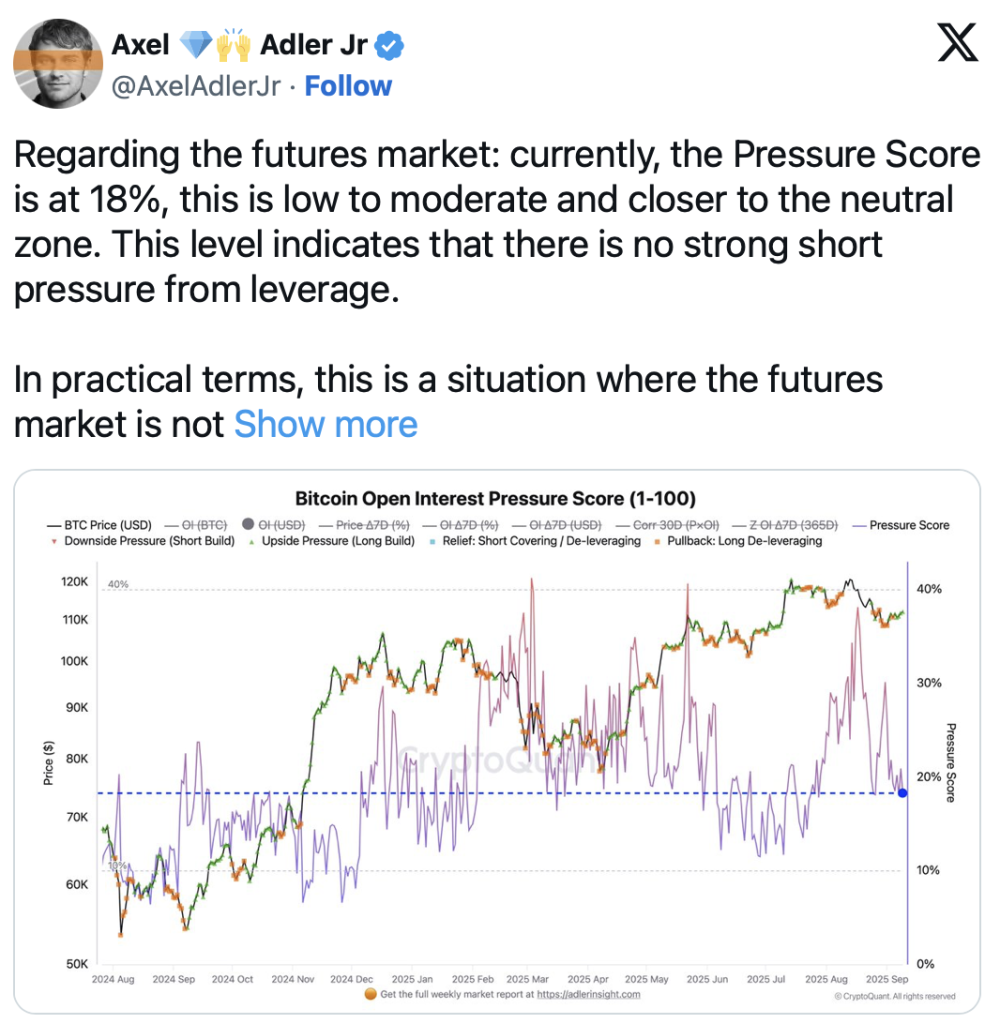Click the blue Pressure Score endpoint dot
Screen dimensions: 1000x1024
[902, 793]
